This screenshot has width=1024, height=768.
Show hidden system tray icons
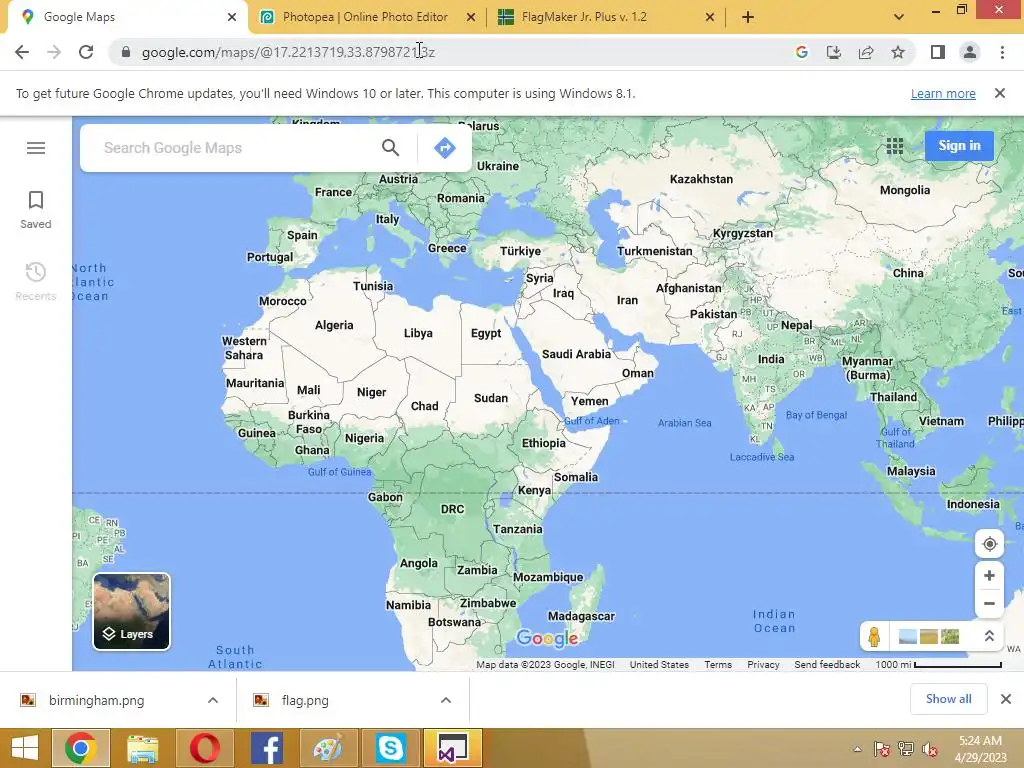coord(857,749)
